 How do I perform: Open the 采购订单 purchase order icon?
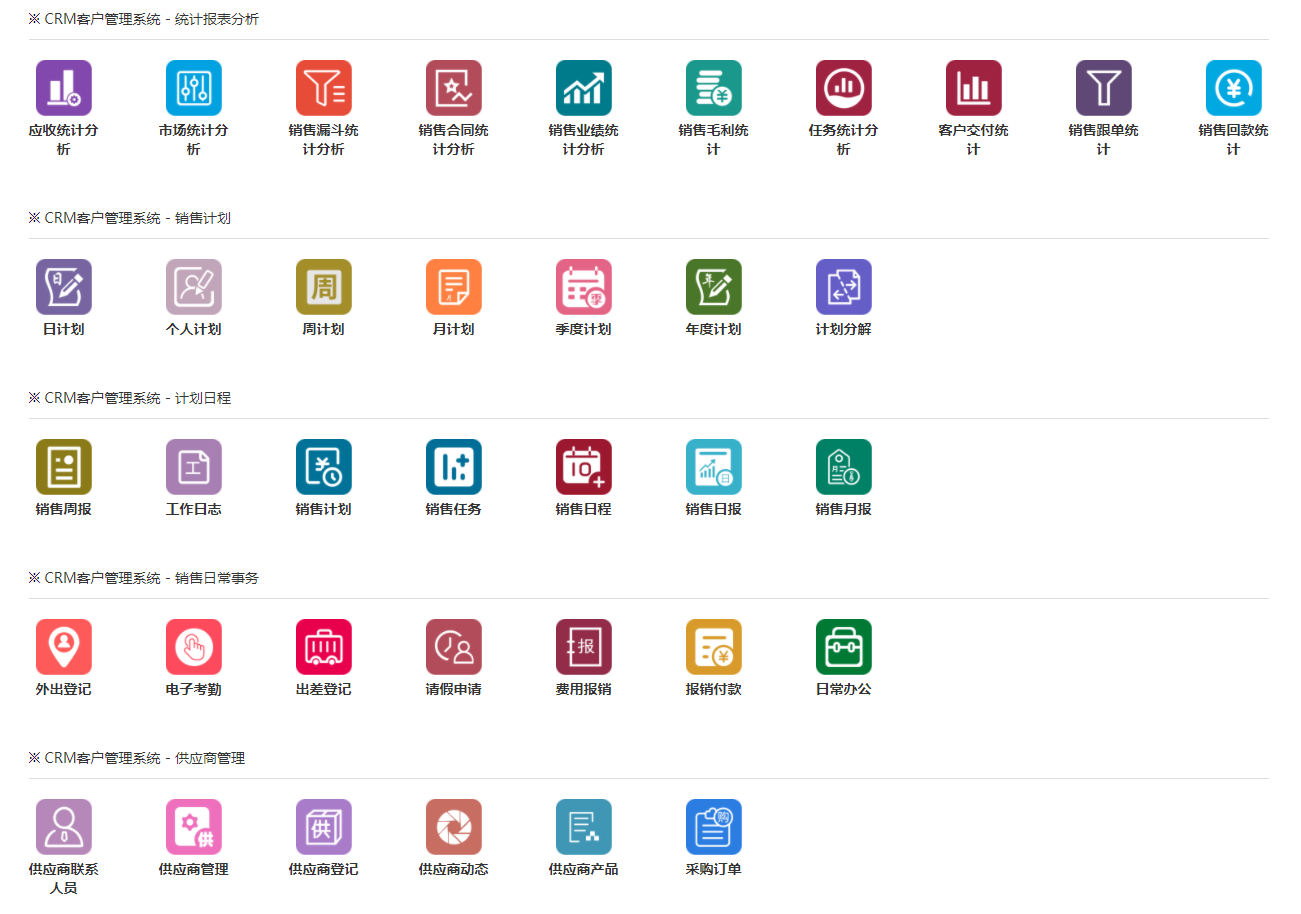tap(713, 827)
